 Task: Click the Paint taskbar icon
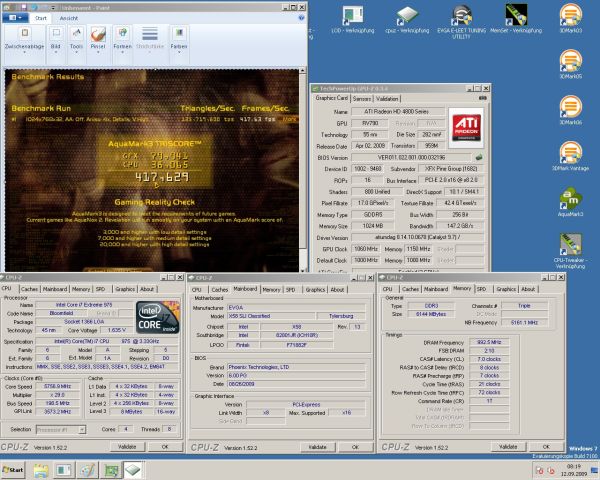tap(87, 470)
